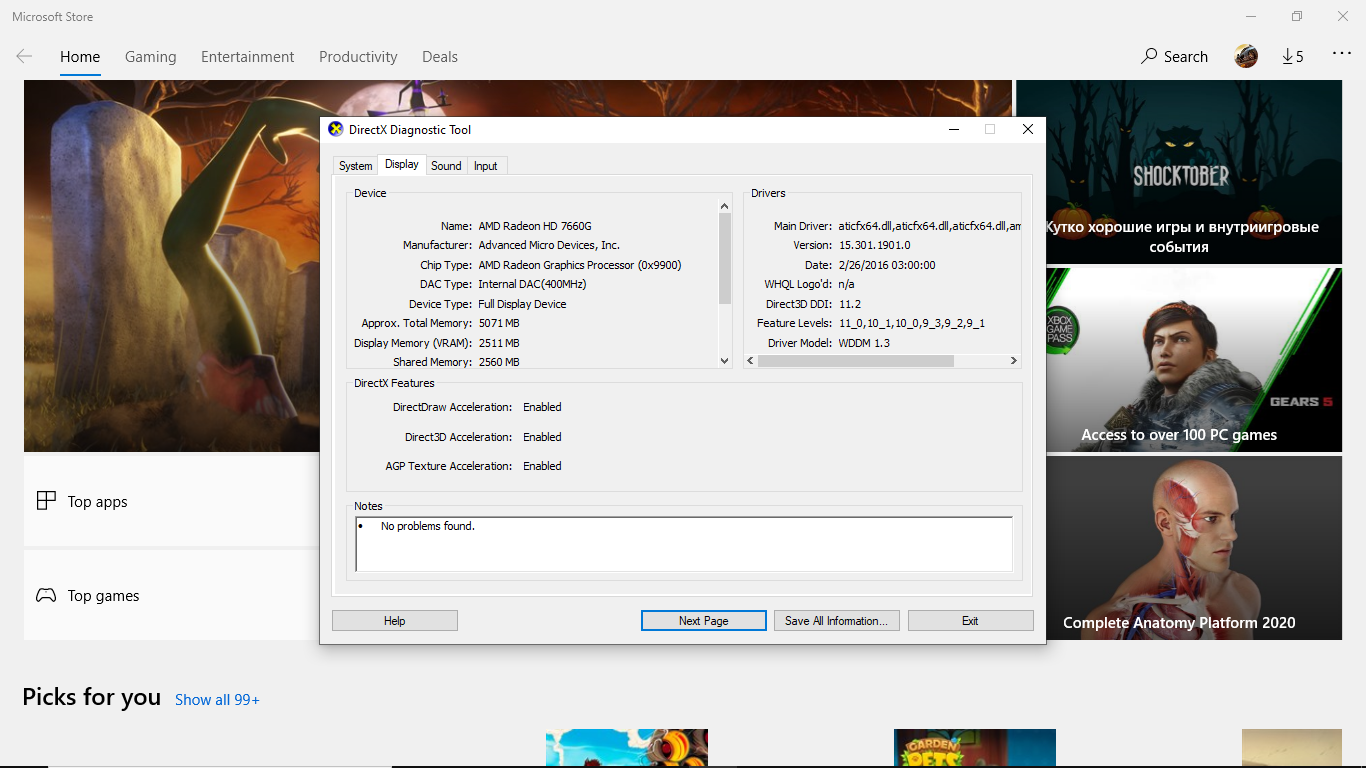Open the Shocktober promo banner

(x=1179, y=172)
